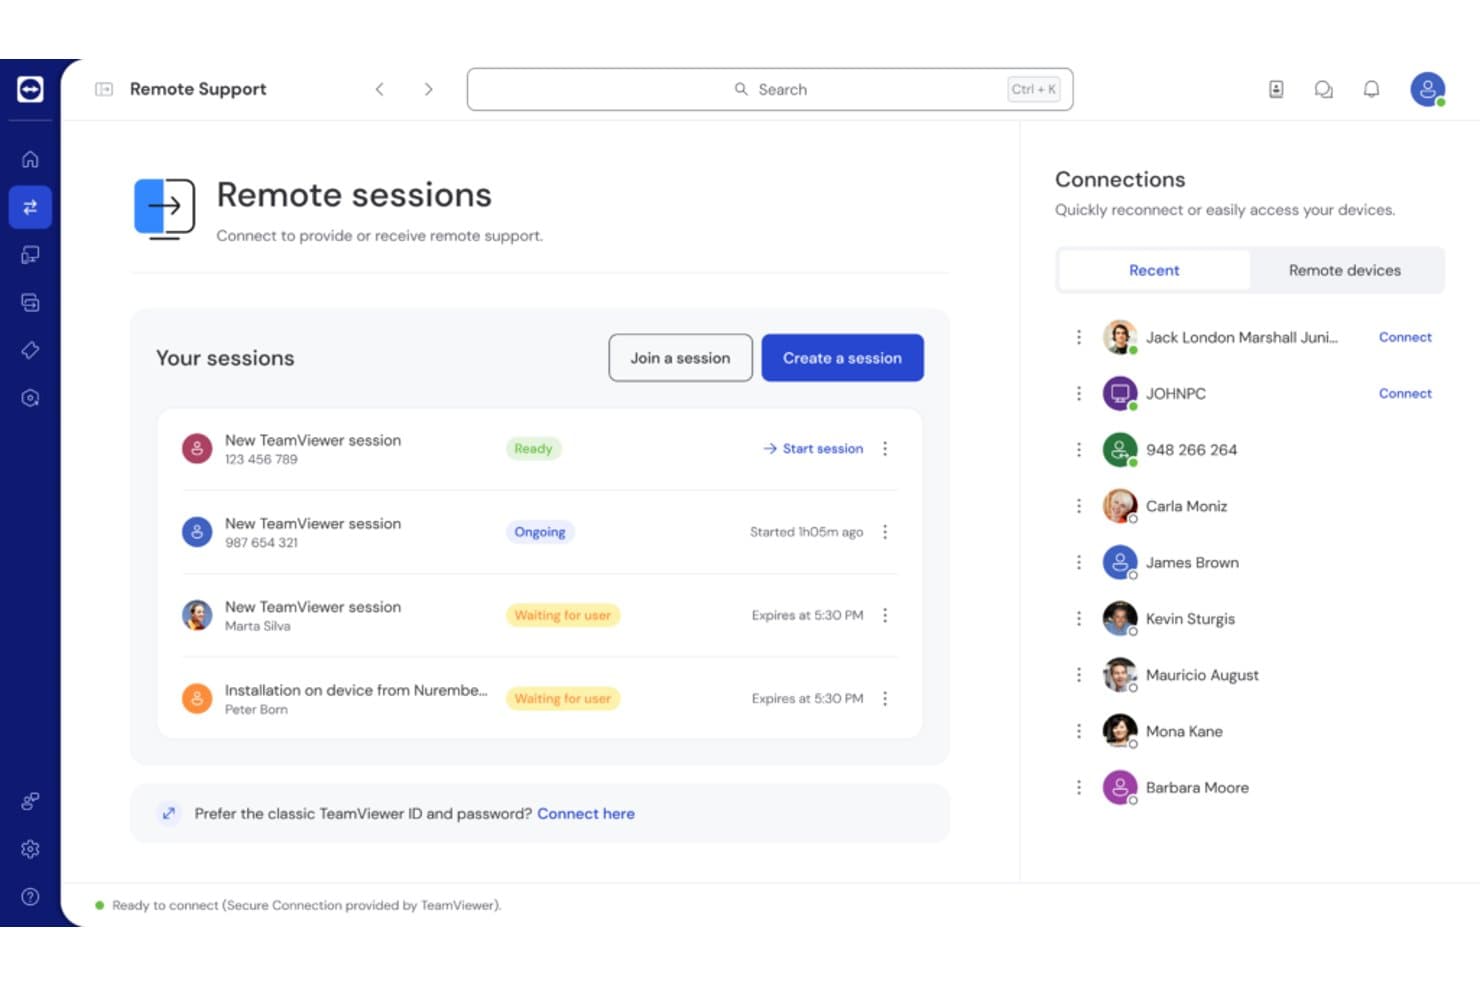
Task: Open the contacts book icon in header
Action: click(1276, 89)
